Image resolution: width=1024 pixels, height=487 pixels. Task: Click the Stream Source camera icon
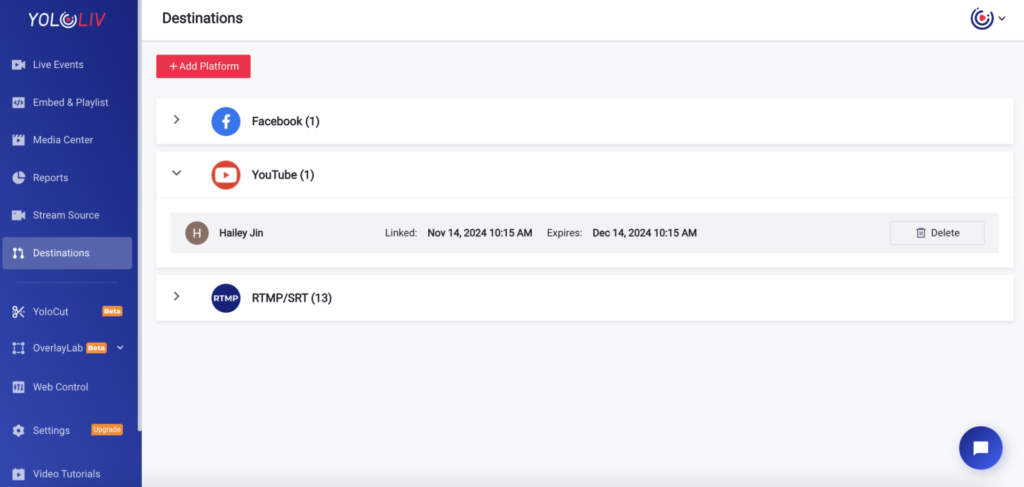[18, 215]
